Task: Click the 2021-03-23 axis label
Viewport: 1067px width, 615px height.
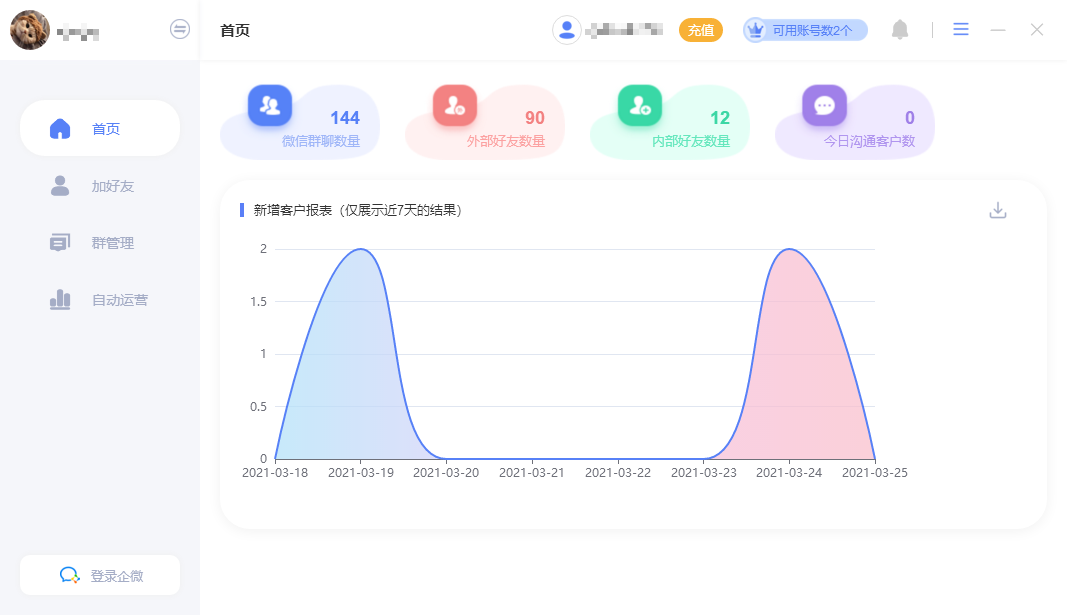Action: (x=704, y=473)
